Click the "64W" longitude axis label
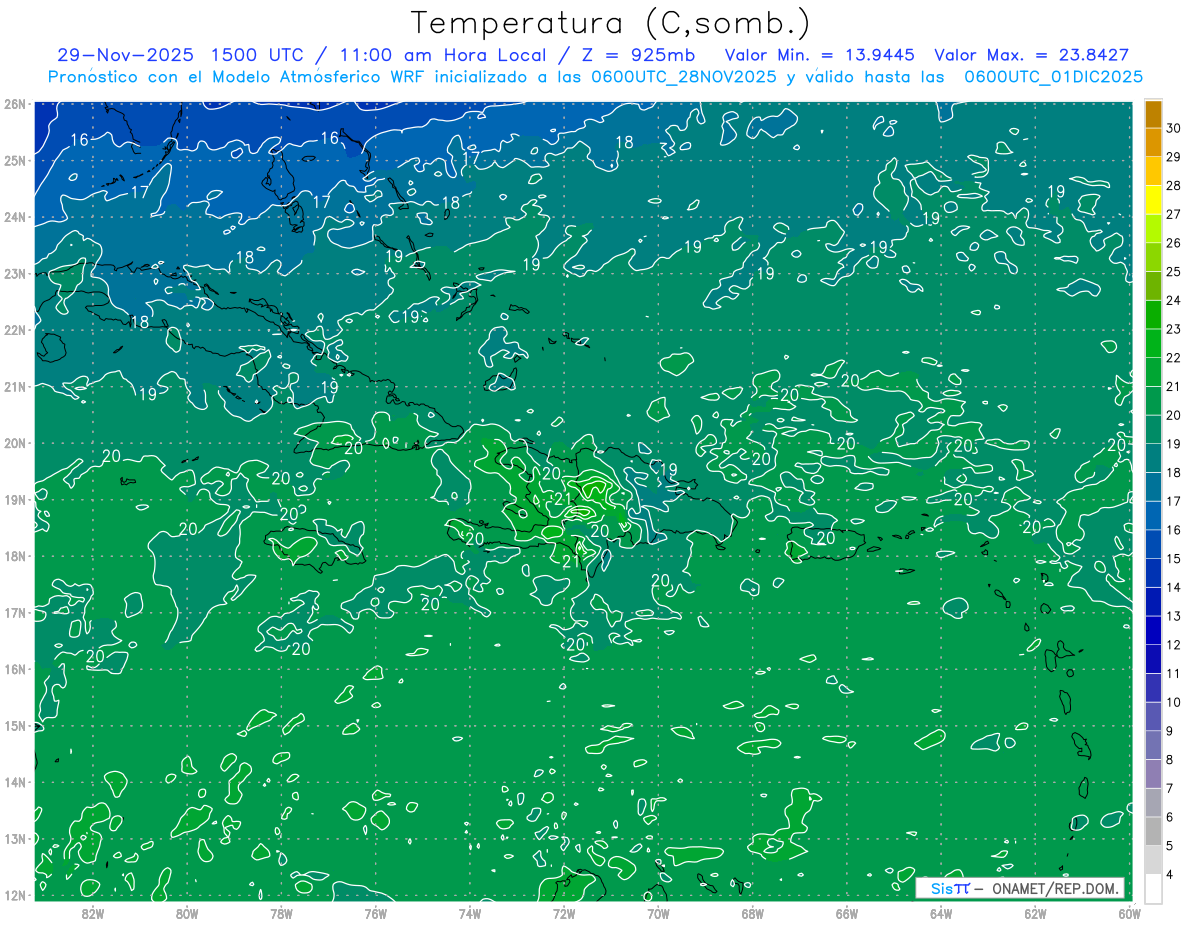1200x927 pixels. point(941,913)
